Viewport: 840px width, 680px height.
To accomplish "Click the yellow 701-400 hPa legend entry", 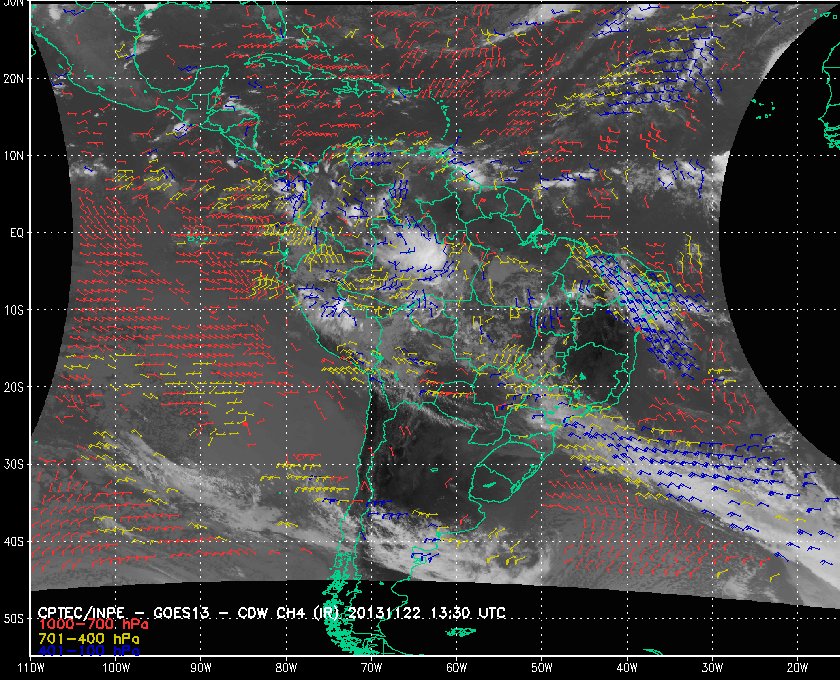I will 89,639.
